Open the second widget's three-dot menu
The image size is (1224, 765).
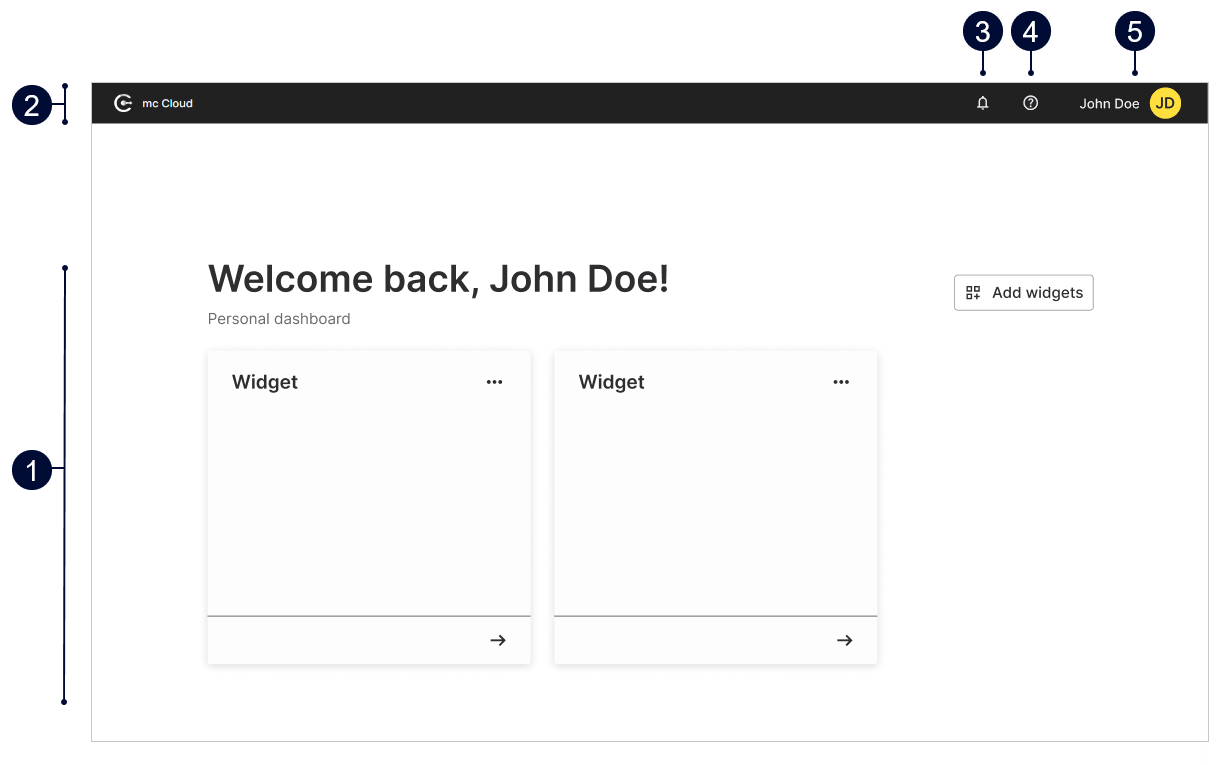[x=841, y=382]
